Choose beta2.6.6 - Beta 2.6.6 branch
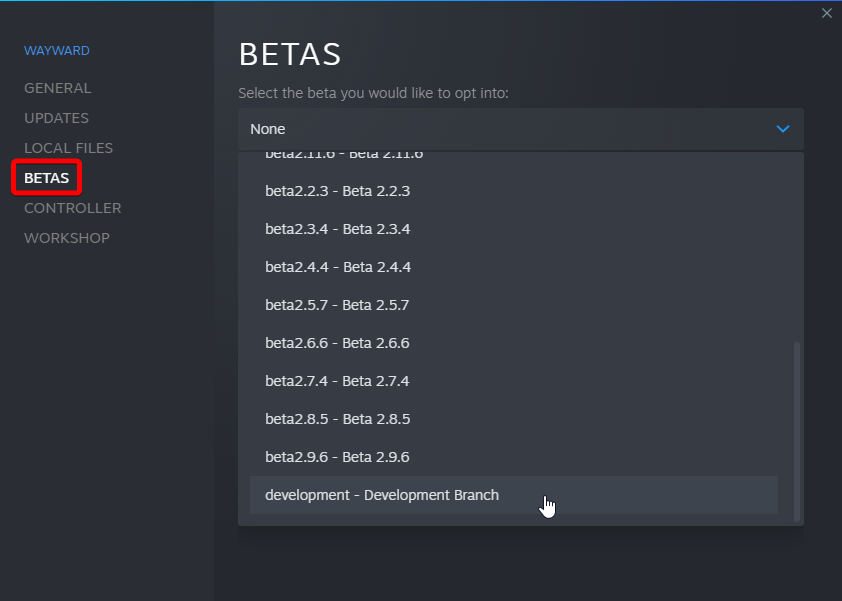The width and height of the screenshot is (842, 601). (x=338, y=343)
